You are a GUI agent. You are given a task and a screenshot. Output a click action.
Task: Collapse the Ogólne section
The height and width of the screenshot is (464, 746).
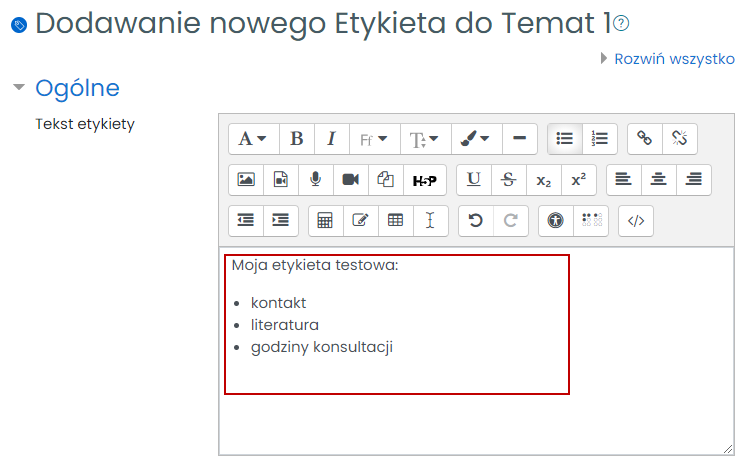pos(18,88)
